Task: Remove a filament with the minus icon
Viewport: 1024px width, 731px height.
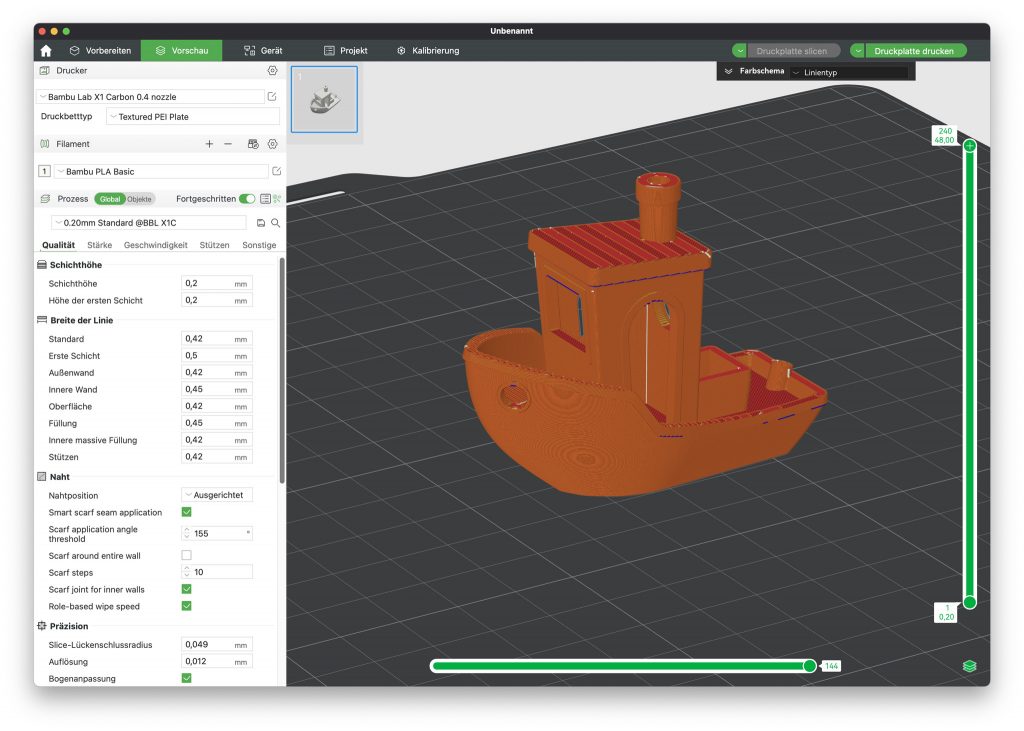Action: 228,144
